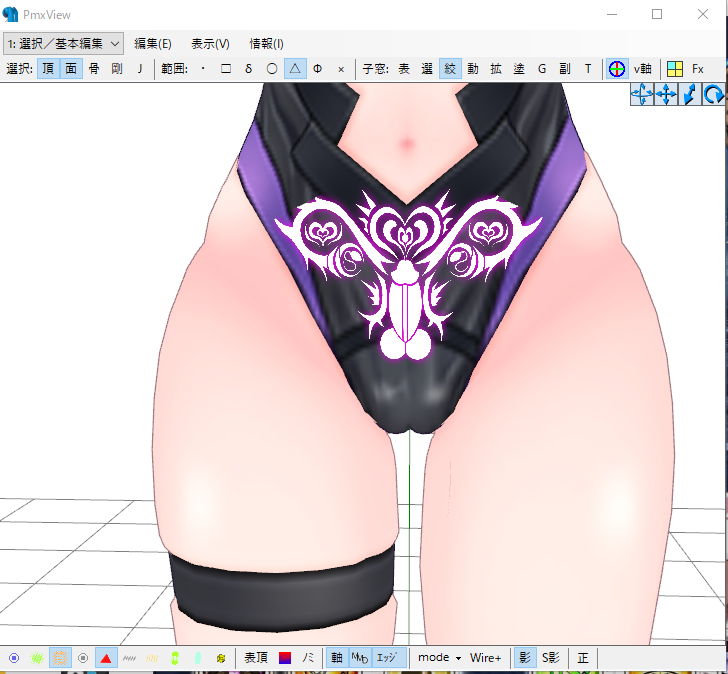Toggle rigid body selection (剛)
The width and height of the screenshot is (728, 674).
[117, 69]
